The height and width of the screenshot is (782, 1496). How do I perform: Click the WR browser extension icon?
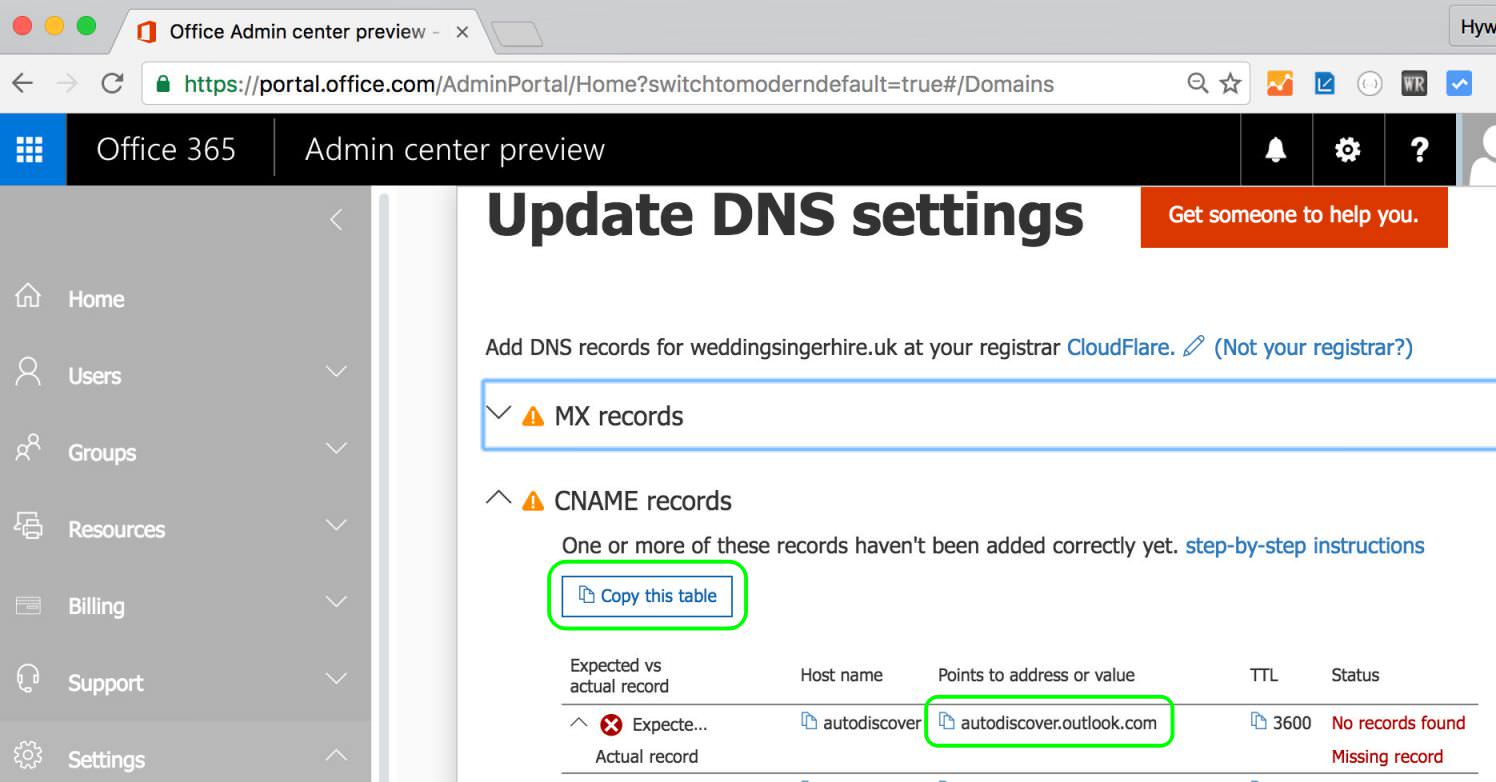(x=1414, y=84)
